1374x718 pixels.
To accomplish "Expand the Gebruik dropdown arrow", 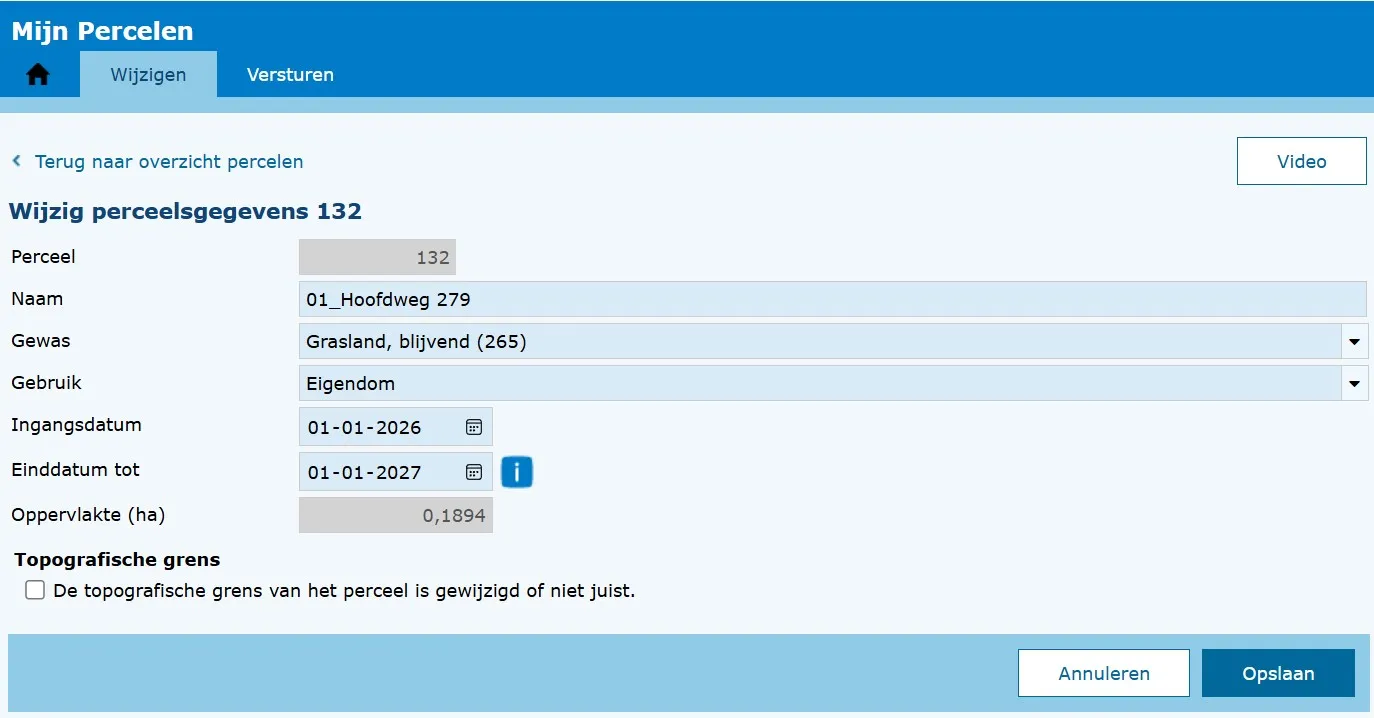I will click(x=1354, y=384).
